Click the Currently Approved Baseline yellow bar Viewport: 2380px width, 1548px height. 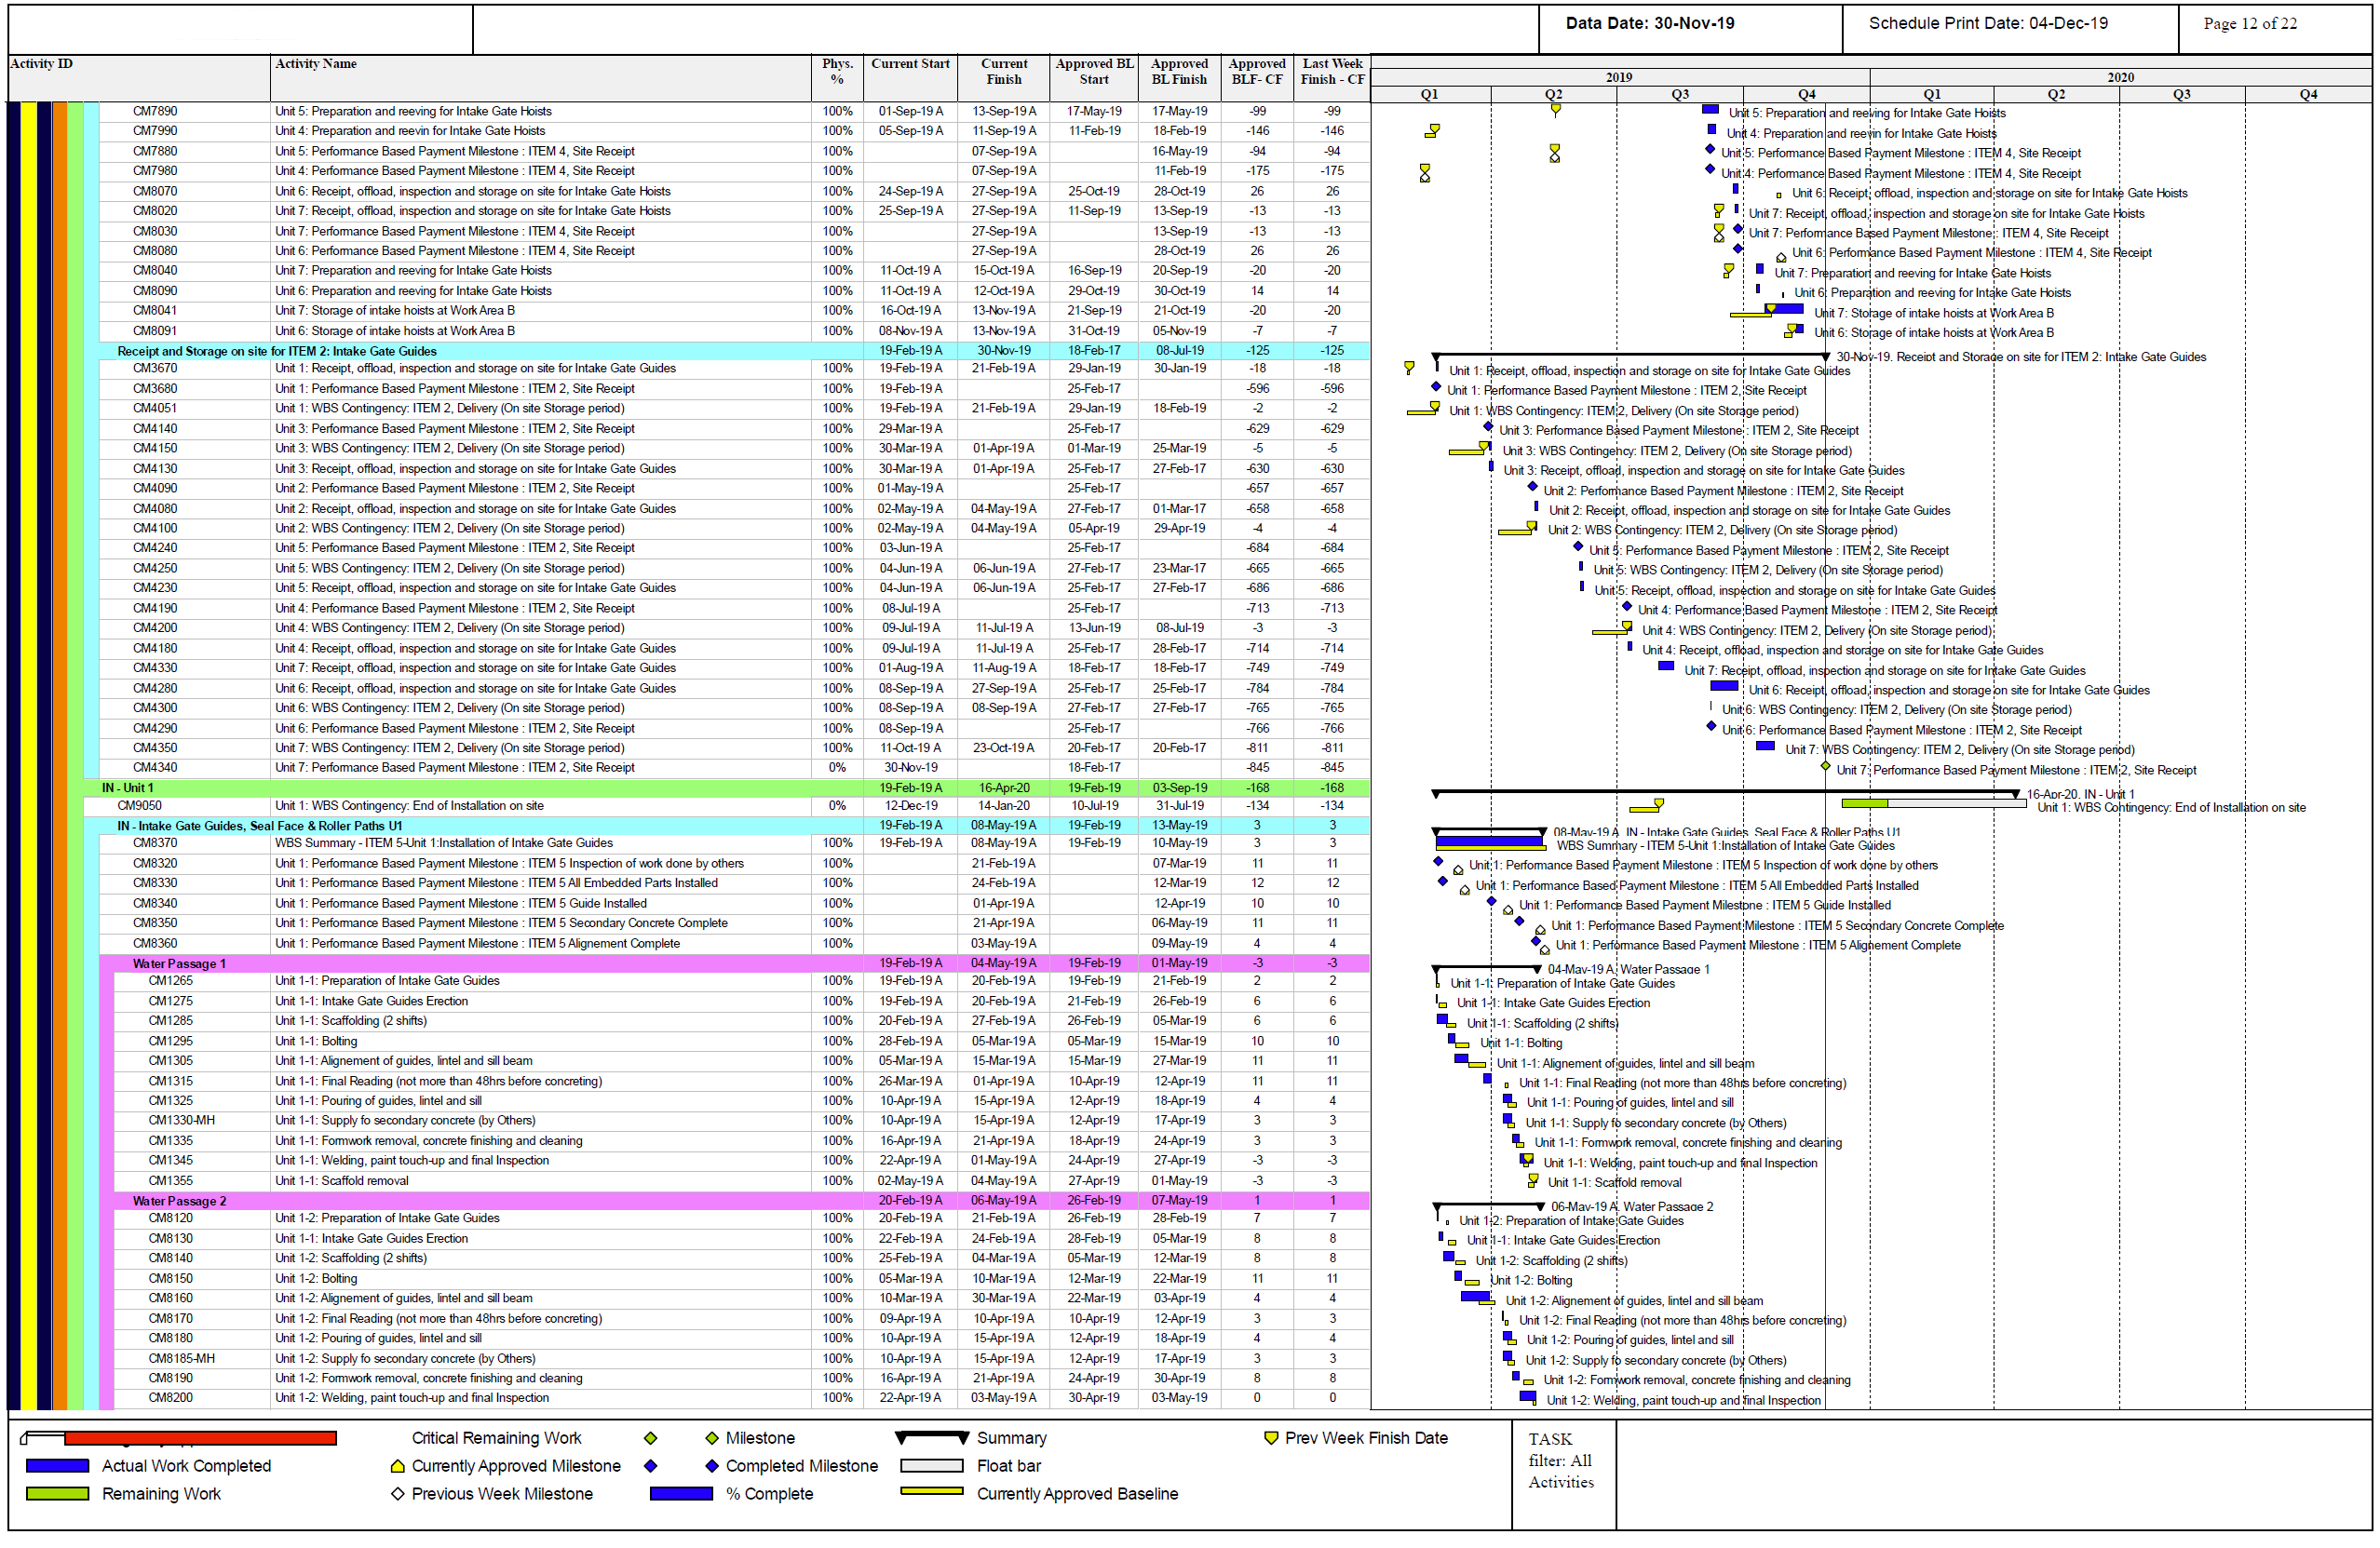(x=931, y=1491)
